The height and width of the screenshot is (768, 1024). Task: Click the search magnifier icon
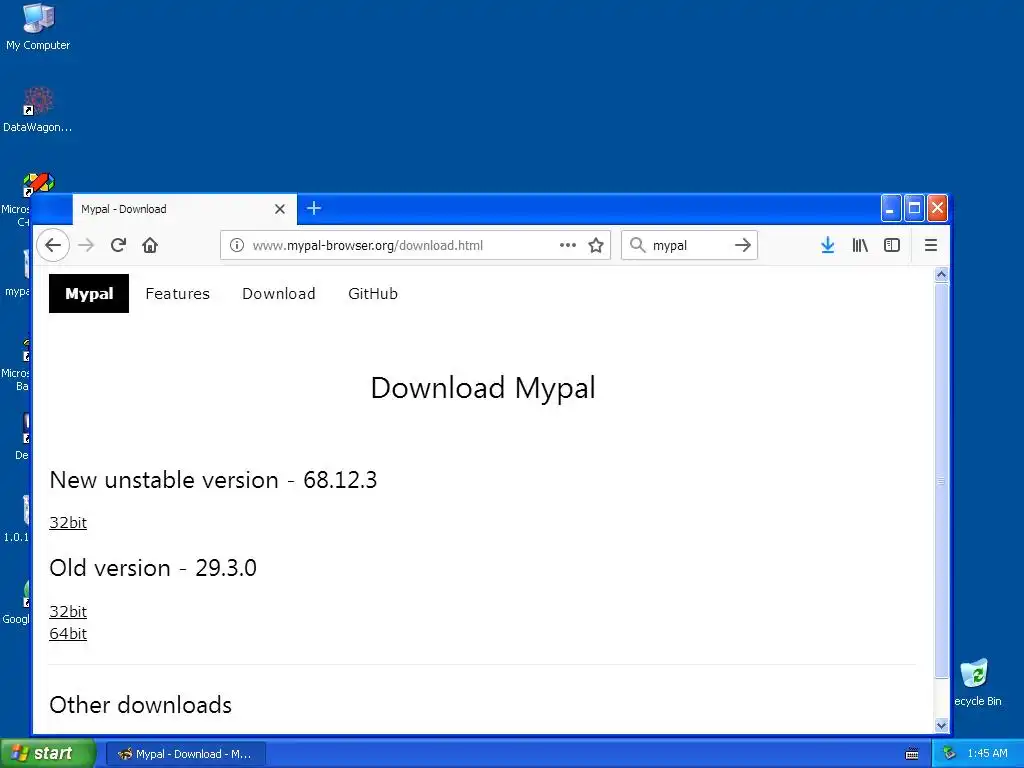click(637, 246)
